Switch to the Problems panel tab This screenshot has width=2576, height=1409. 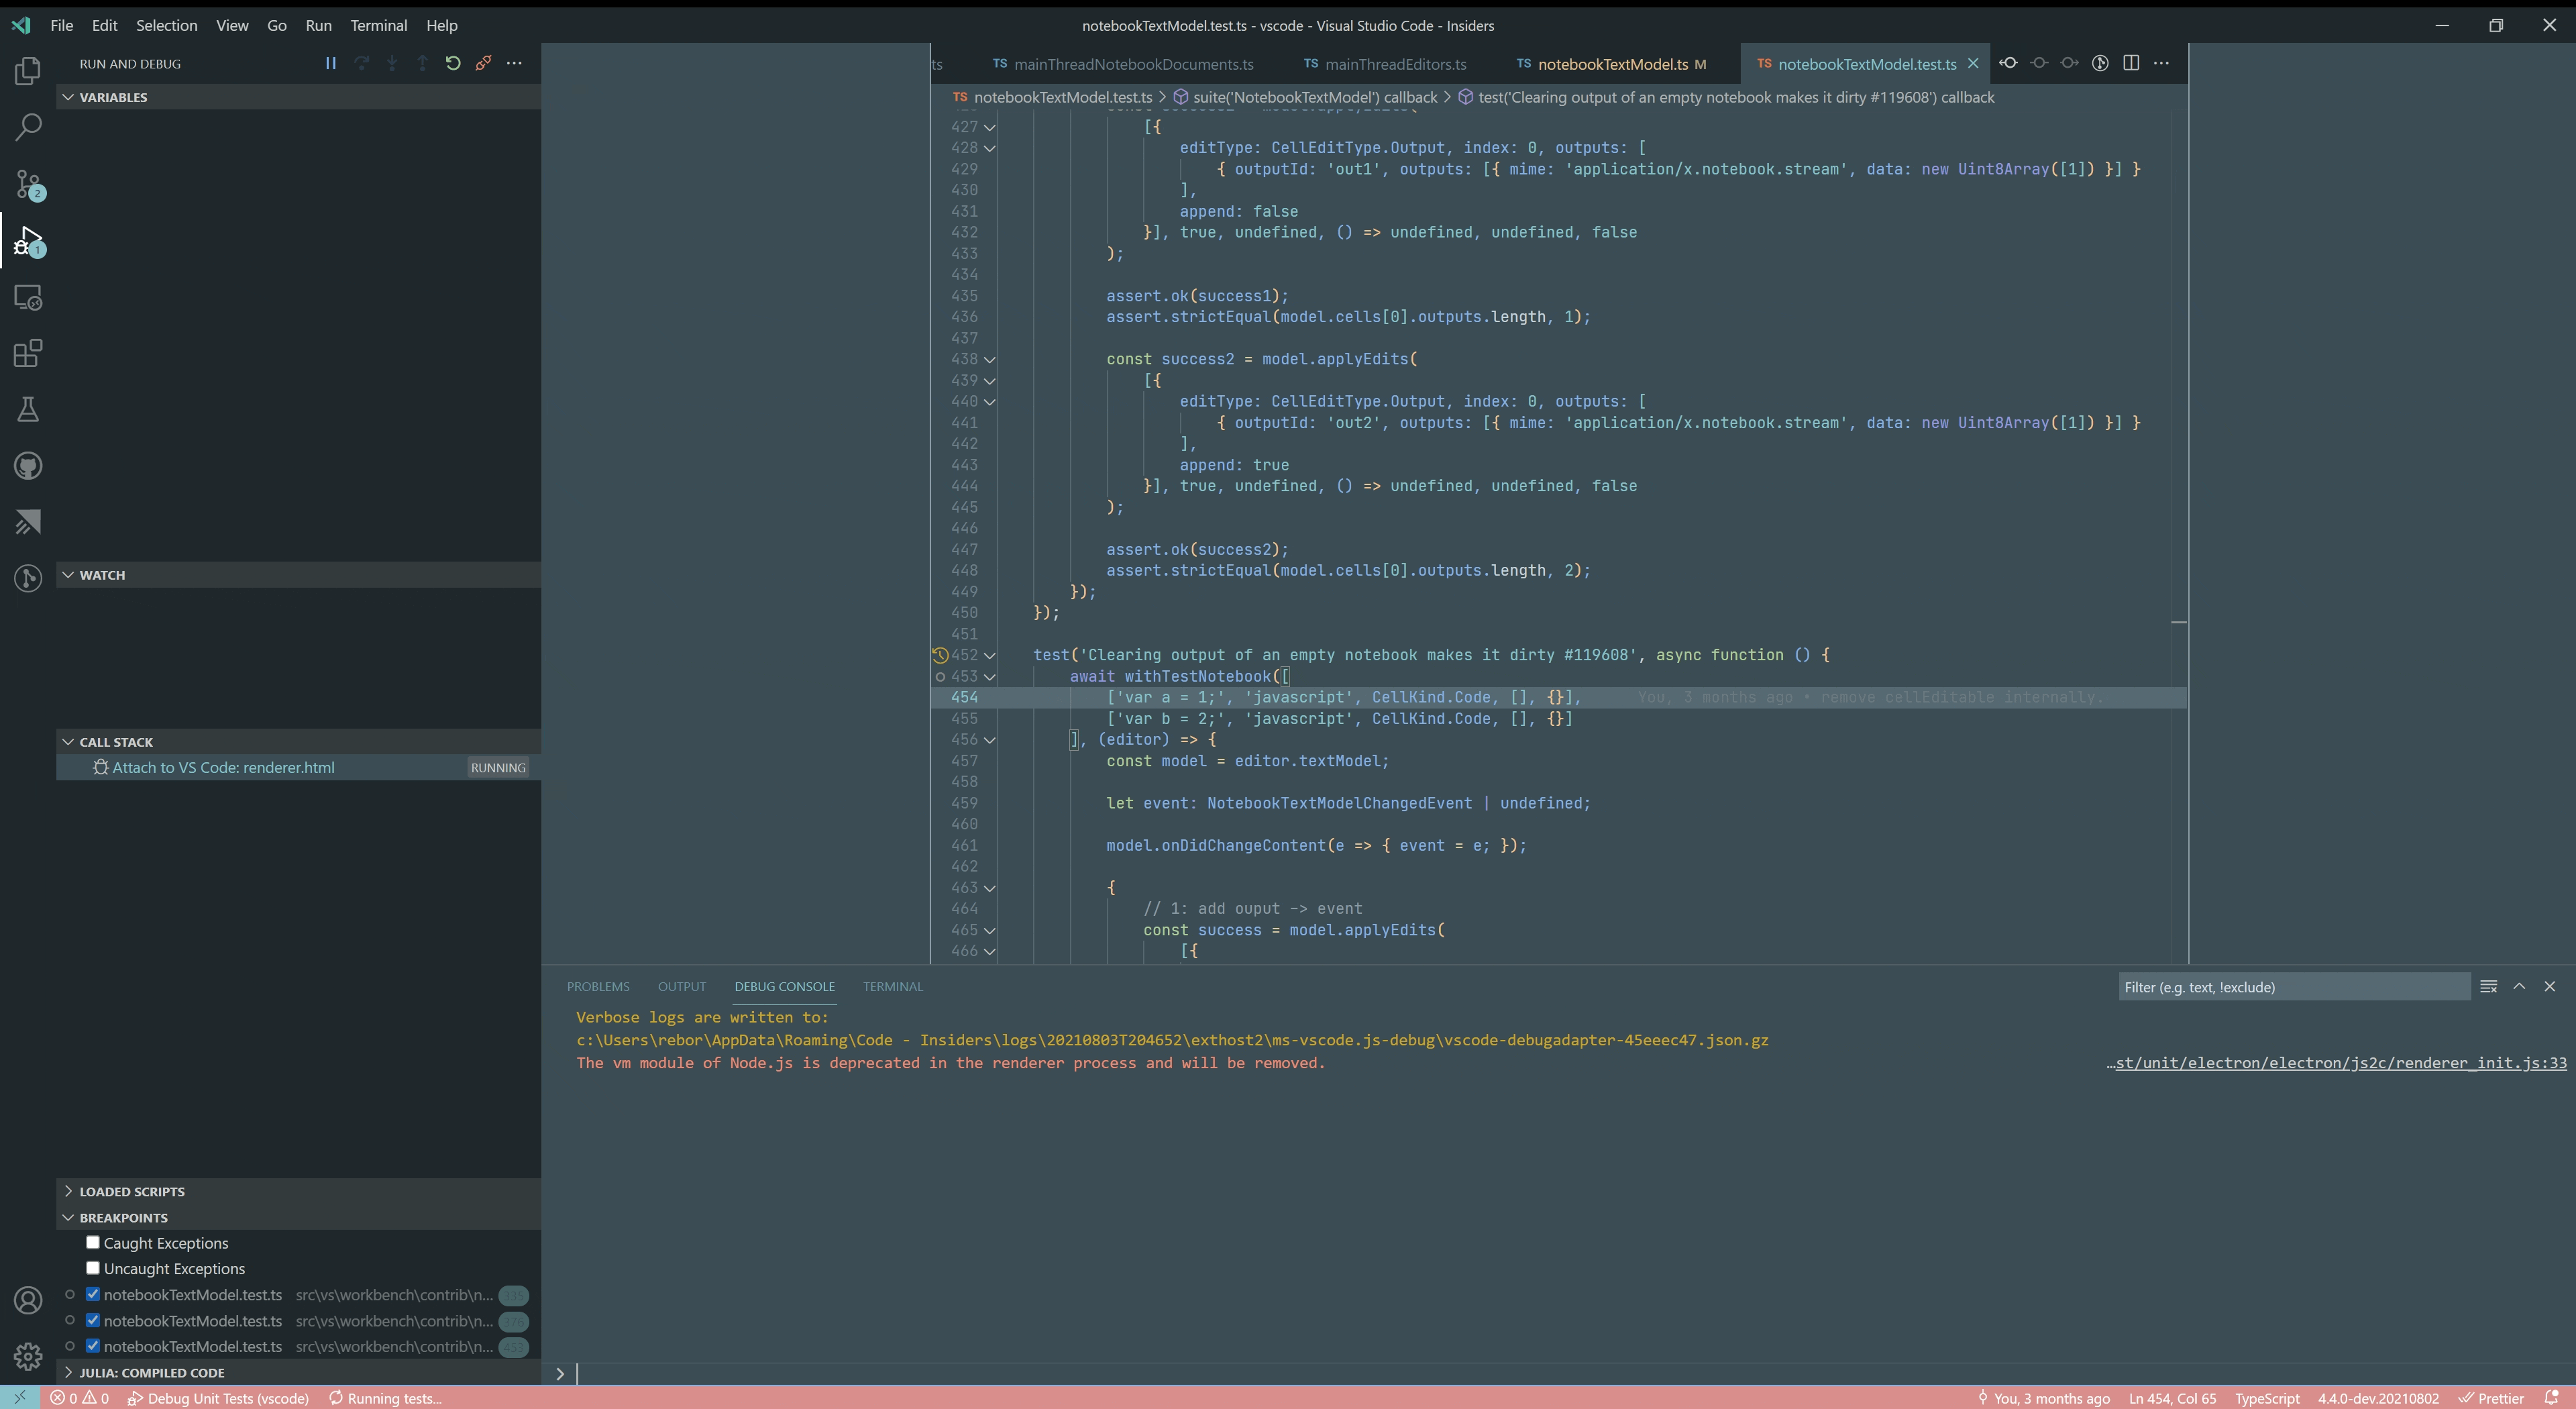point(598,987)
